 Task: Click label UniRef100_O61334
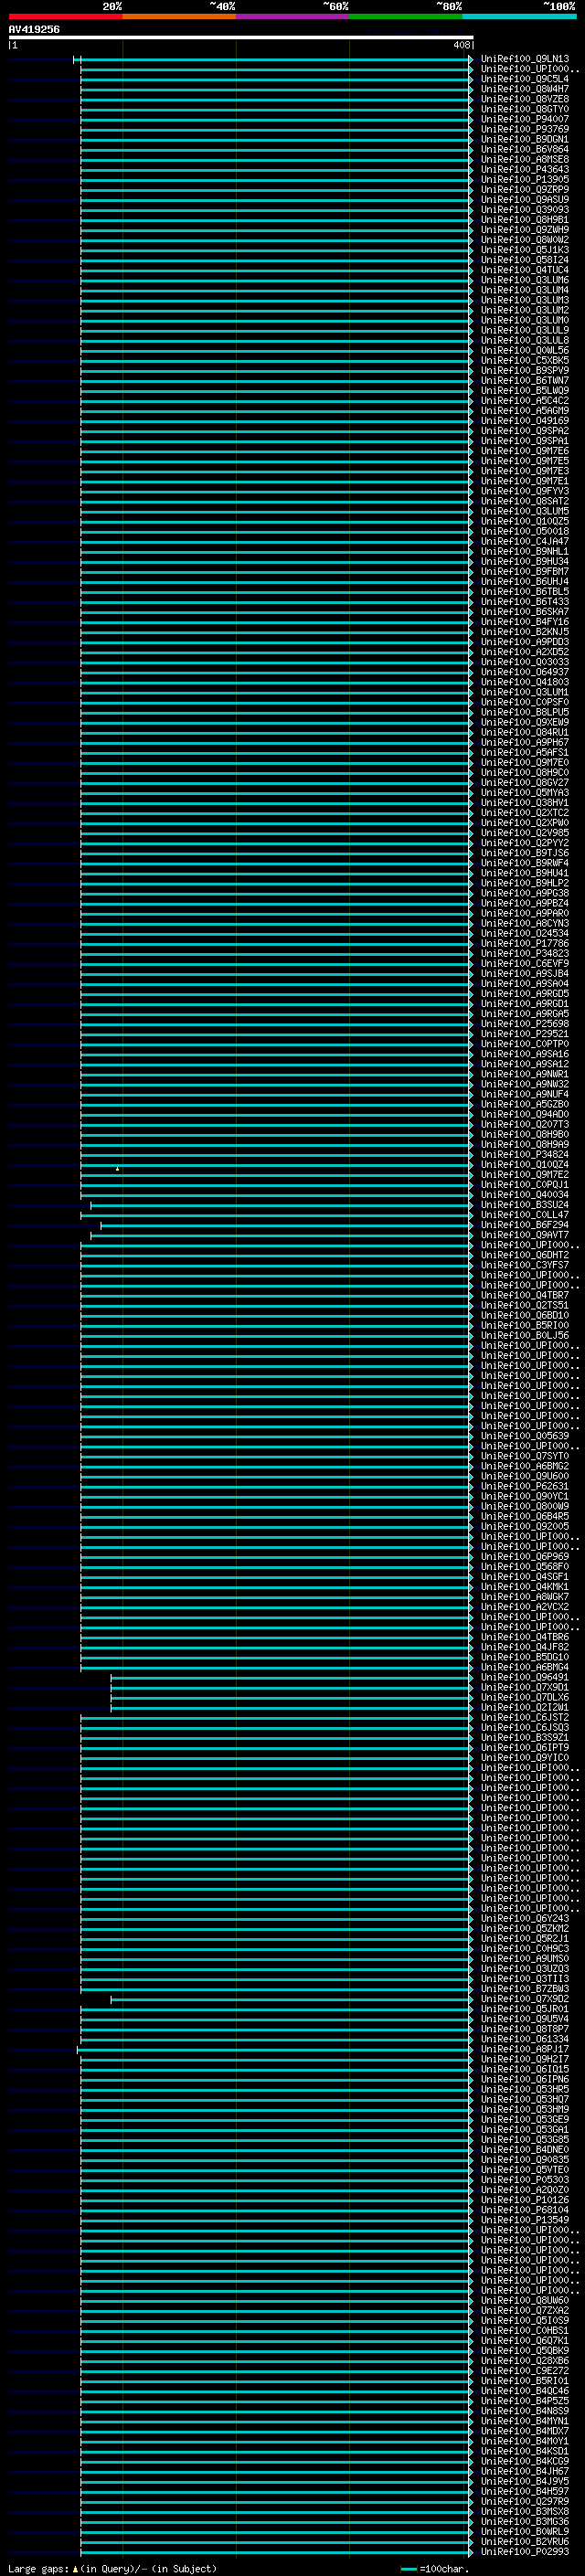524,2039
